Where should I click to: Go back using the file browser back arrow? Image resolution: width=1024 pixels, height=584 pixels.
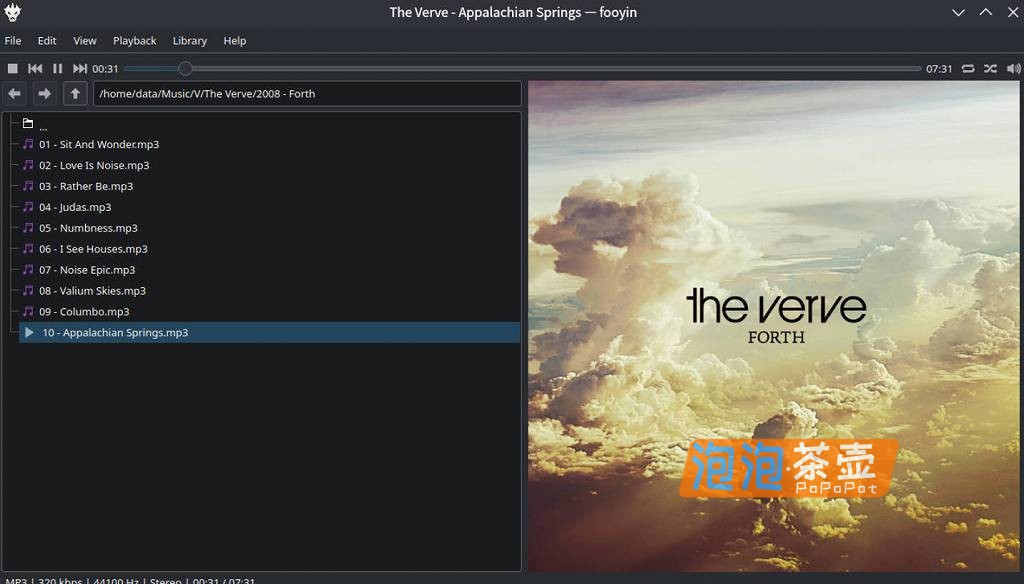14,93
